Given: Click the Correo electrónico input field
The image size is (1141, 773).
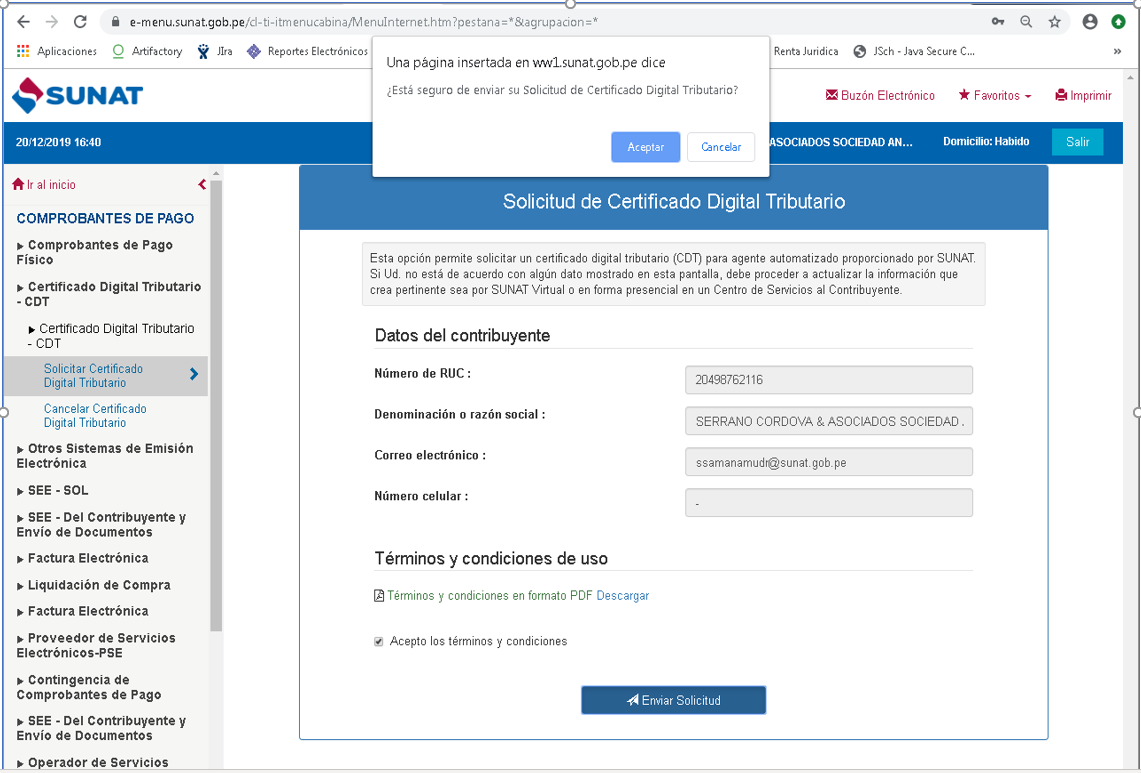Looking at the screenshot, I should click(x=828, y=462).
